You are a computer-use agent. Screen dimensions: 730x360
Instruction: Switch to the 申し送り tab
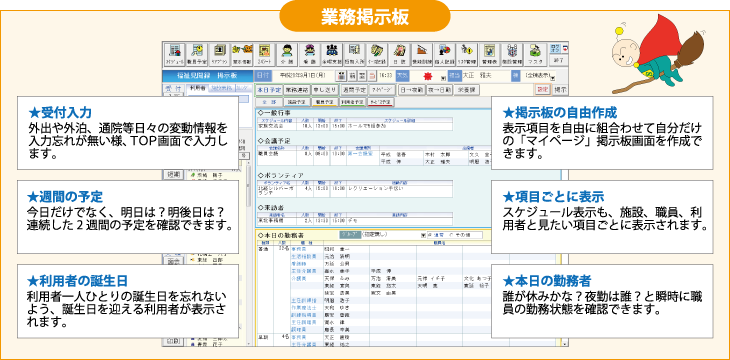pyautogui.click(x=325, y=90)
